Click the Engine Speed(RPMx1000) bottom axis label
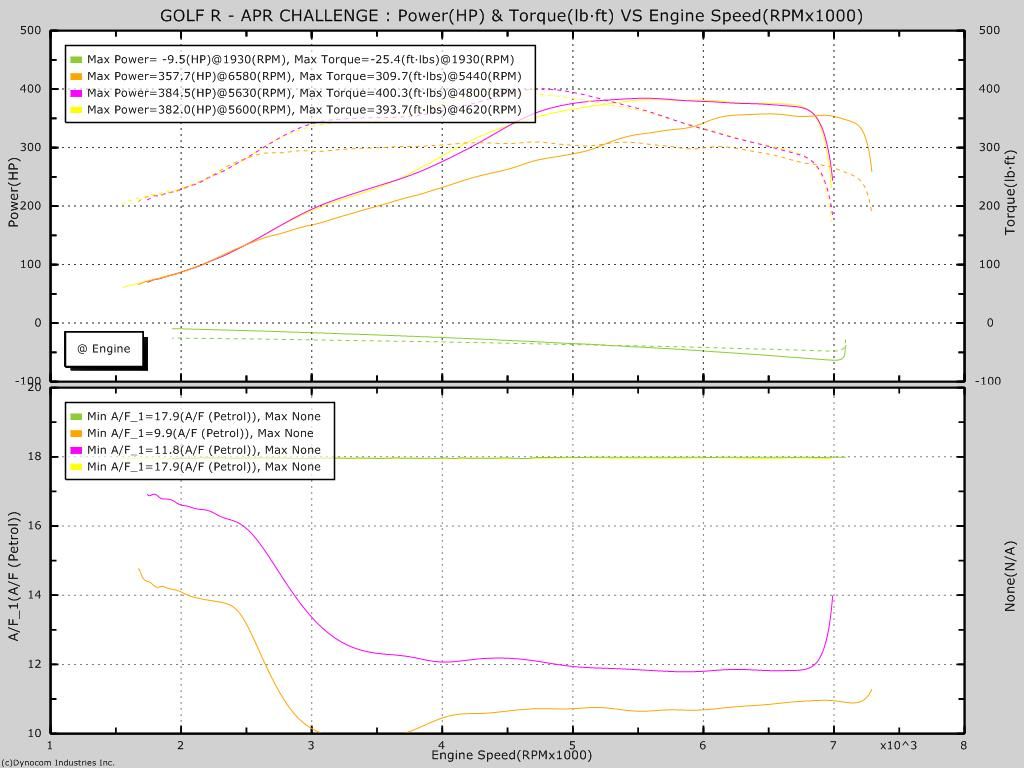Screen dimensions: 1024x768 coord(511,755)
